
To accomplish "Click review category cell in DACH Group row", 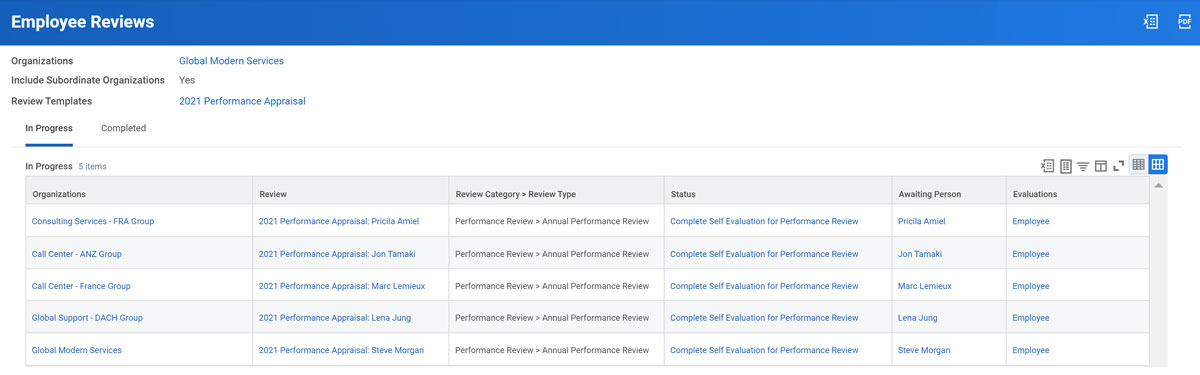I will (x=556, y=318).
